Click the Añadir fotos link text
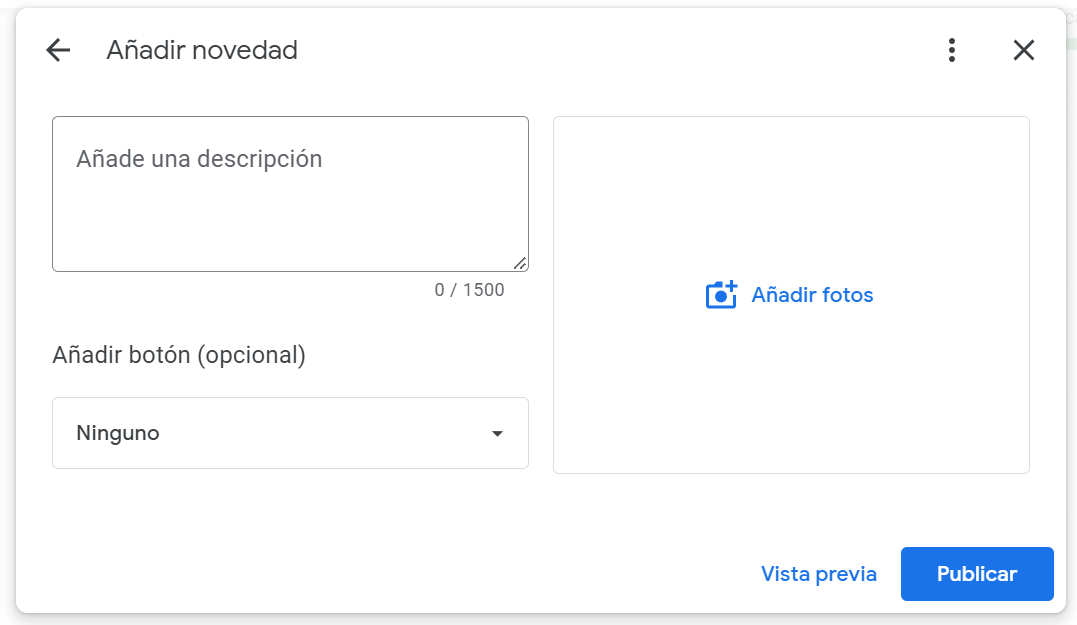 click(812, 295)
